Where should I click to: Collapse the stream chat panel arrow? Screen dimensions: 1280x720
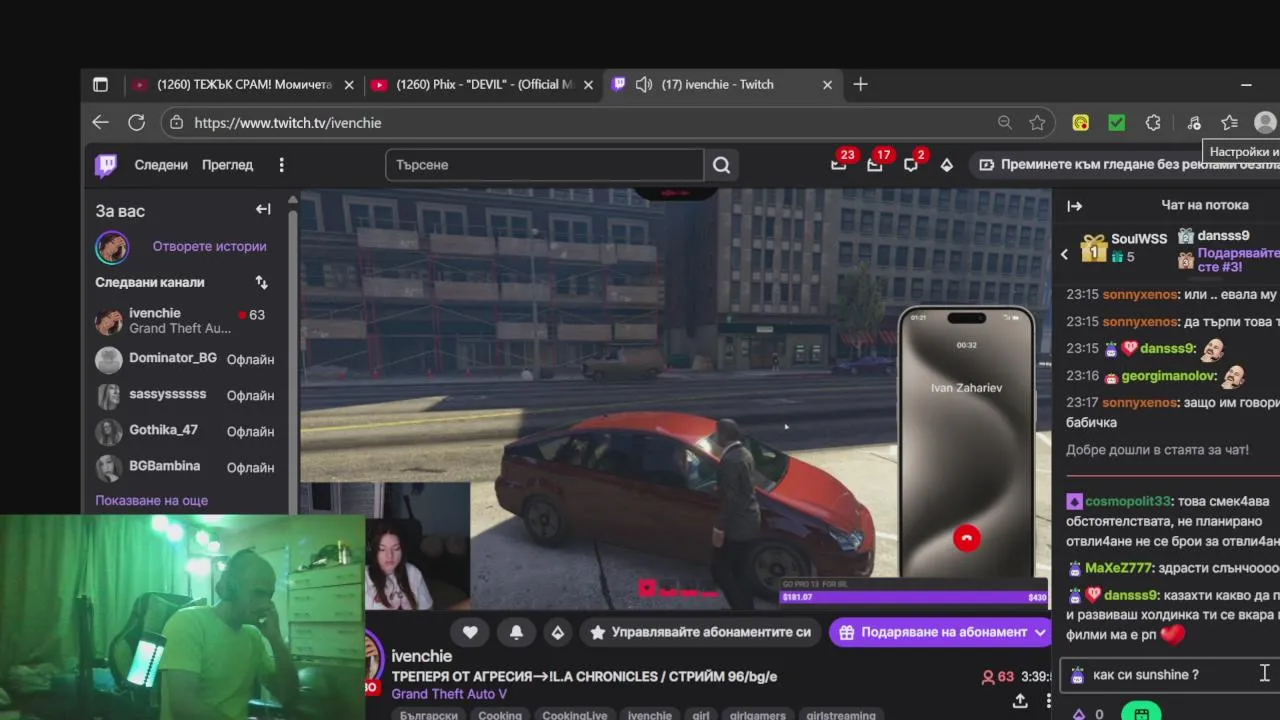(1075, 206)
